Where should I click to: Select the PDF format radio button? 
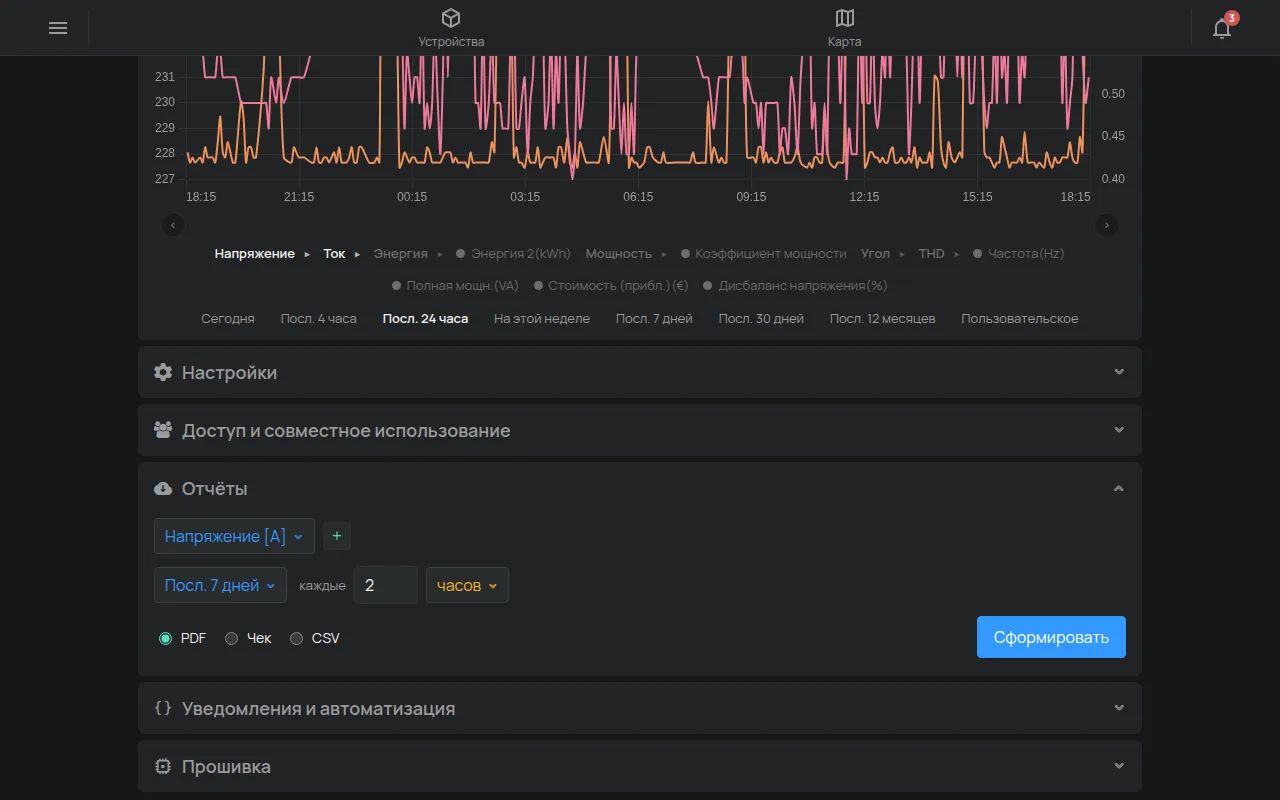pyautogui.click(x=166, y=638)
